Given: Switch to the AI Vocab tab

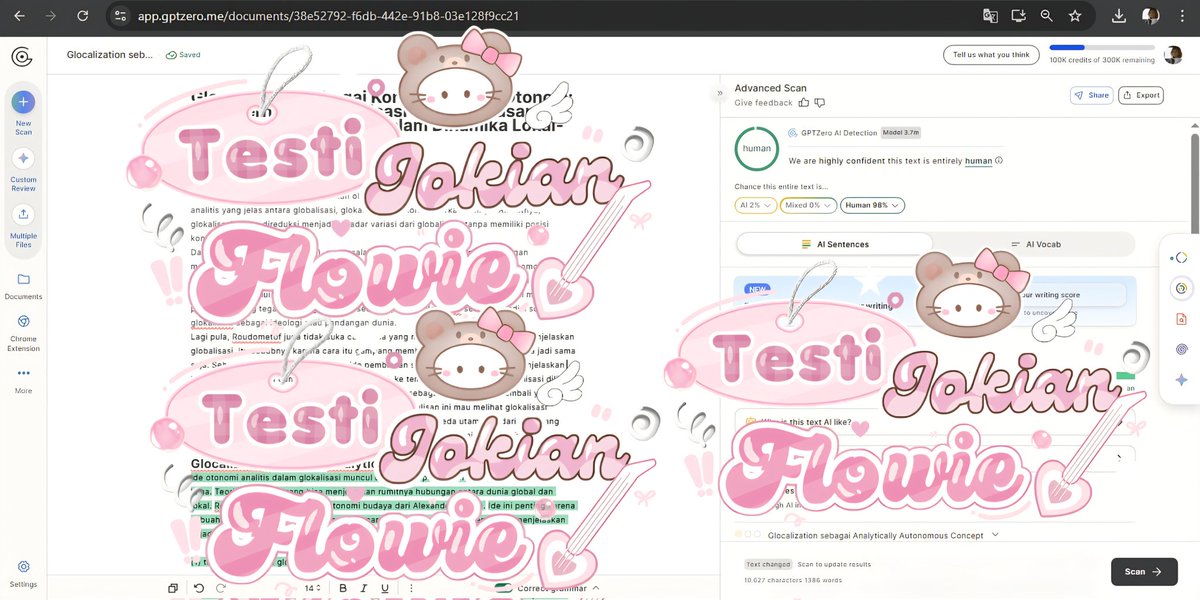Looking at the screenshot, I should coord(1035,244).
